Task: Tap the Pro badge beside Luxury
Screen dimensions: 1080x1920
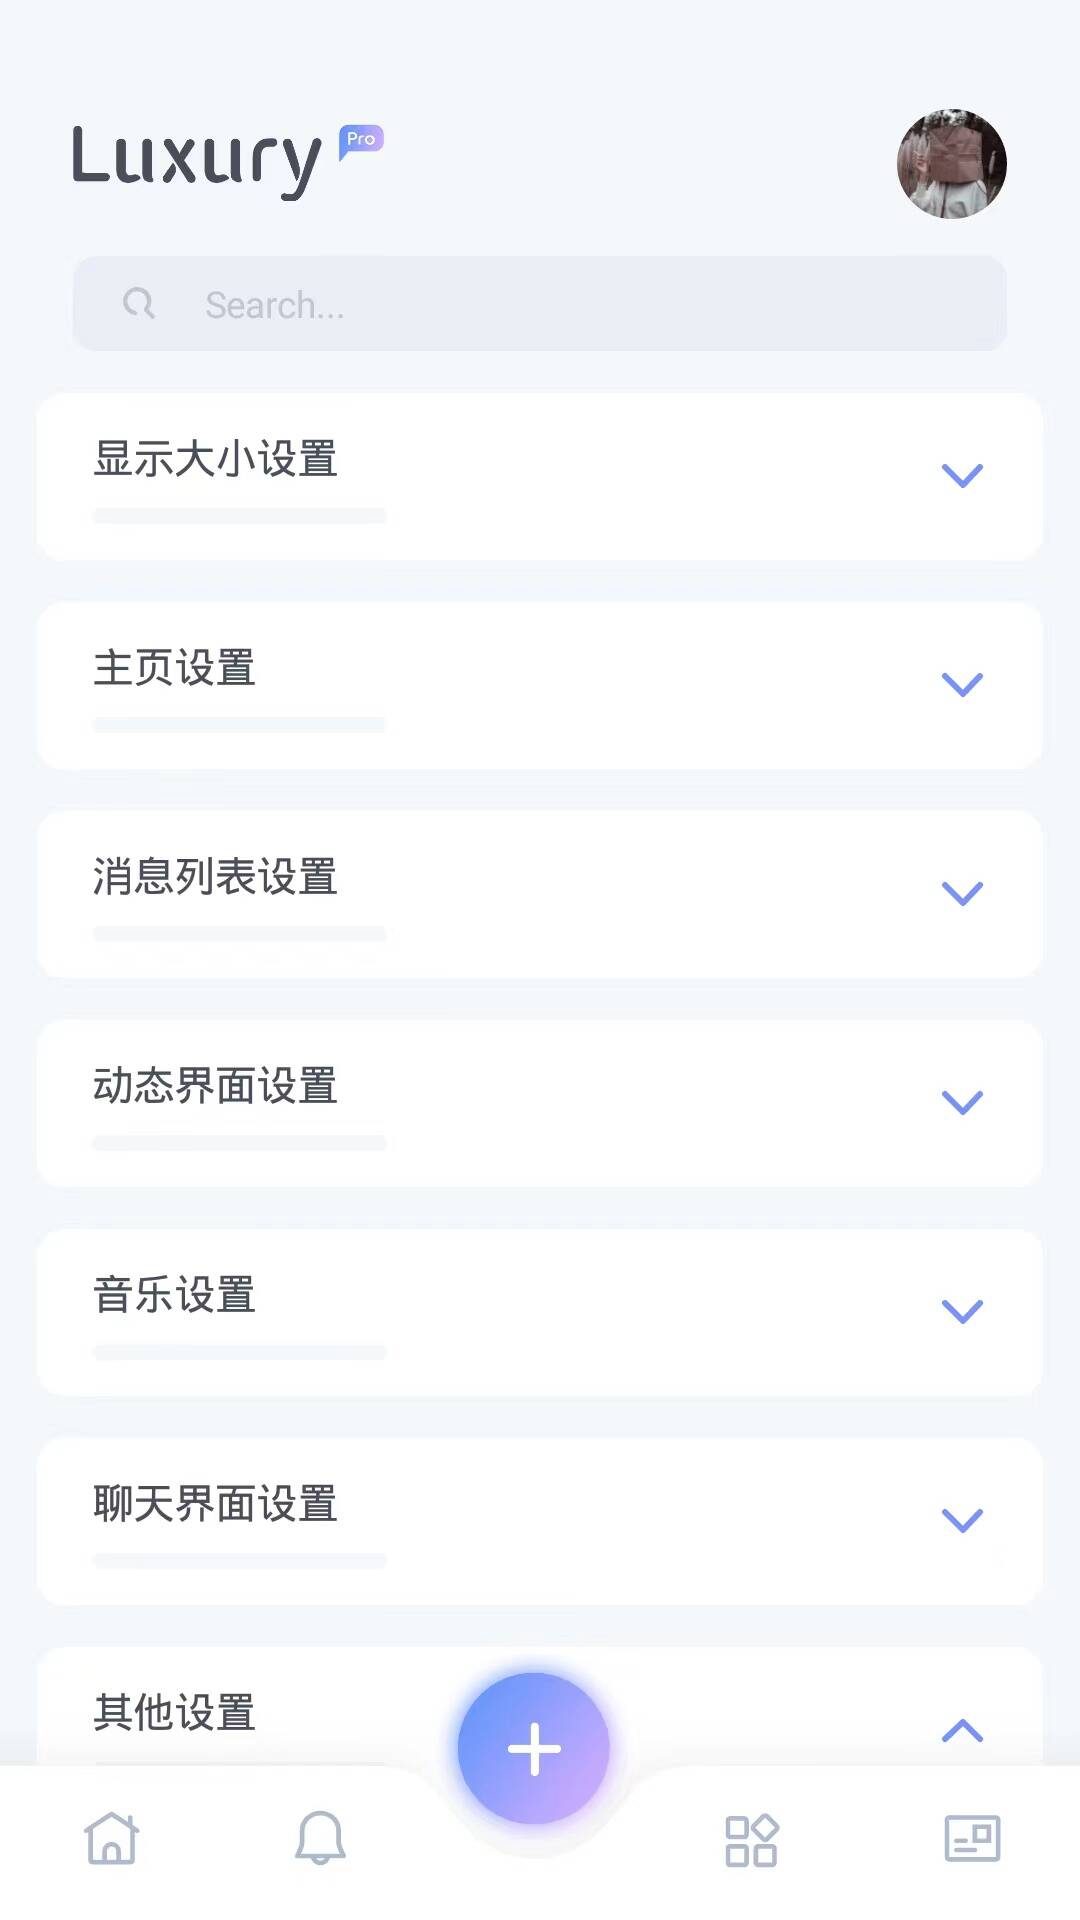Action: pyautogui.click(x=361, y=140)
